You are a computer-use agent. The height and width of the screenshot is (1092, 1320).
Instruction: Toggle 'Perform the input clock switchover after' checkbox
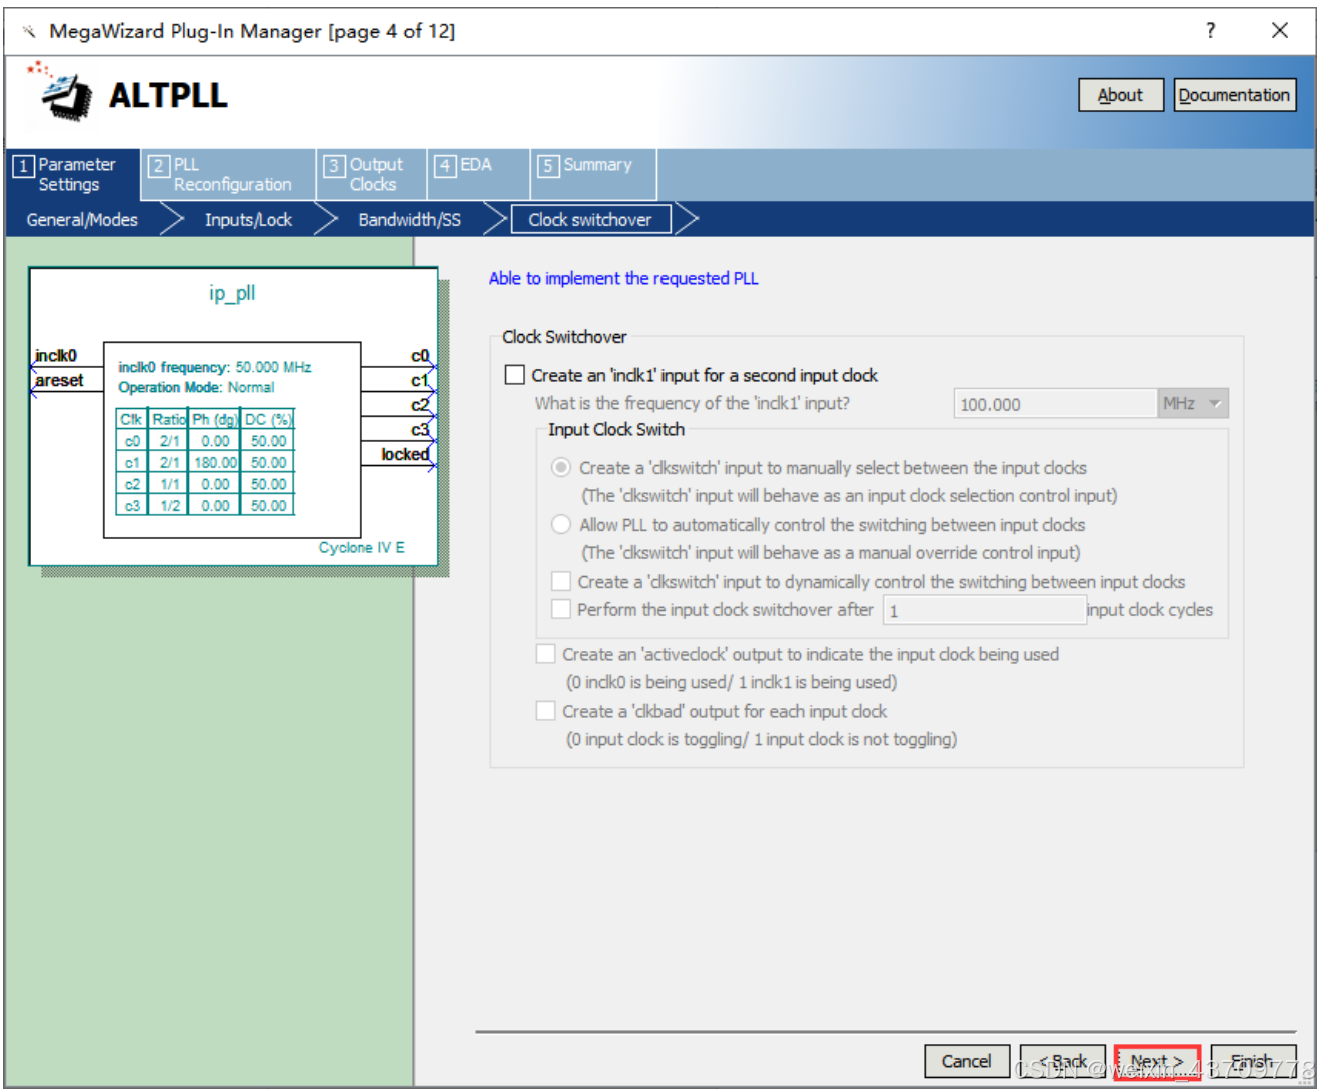(561, 609)
